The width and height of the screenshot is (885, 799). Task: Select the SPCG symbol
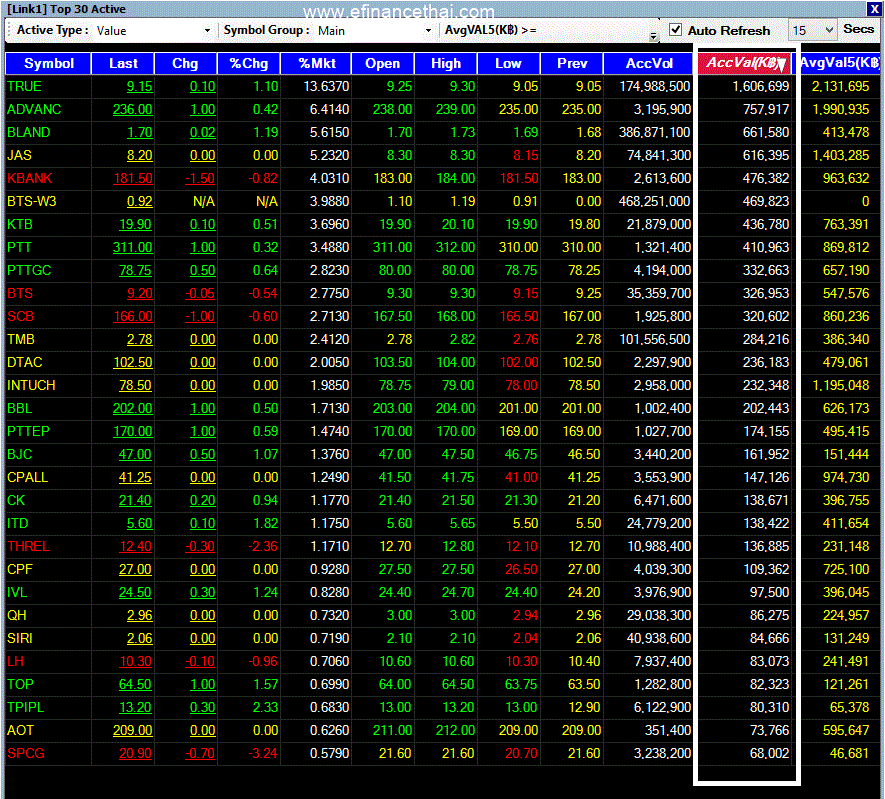(25, 753)
